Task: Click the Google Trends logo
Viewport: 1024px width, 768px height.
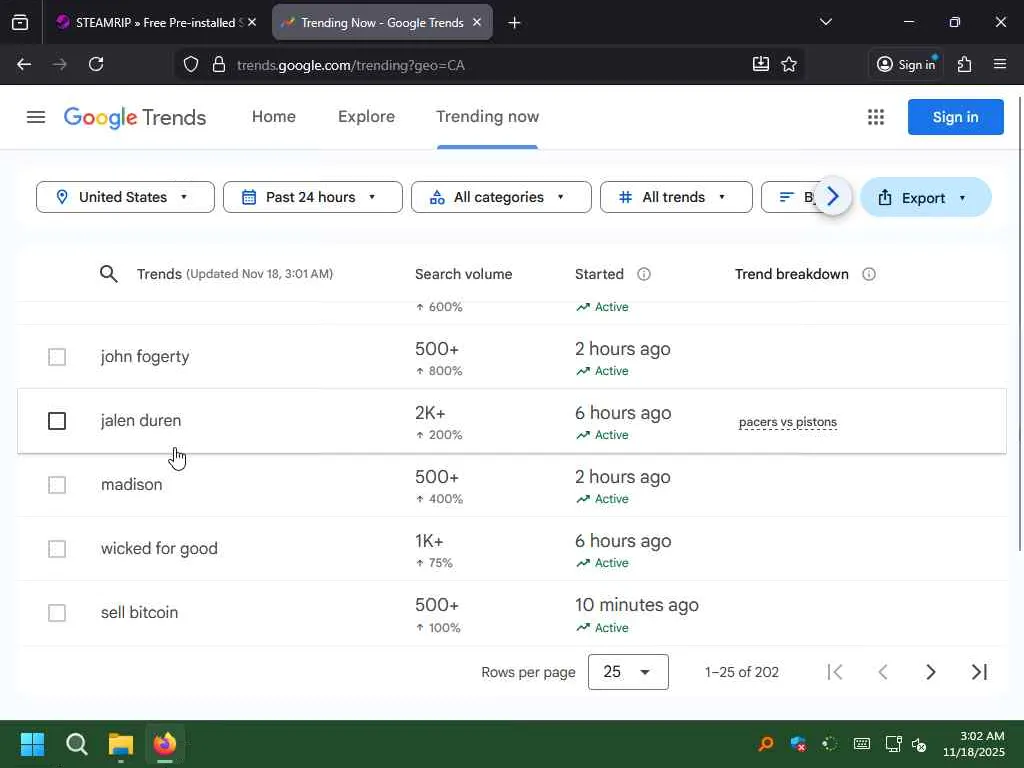Action: (x=135, y=118)
